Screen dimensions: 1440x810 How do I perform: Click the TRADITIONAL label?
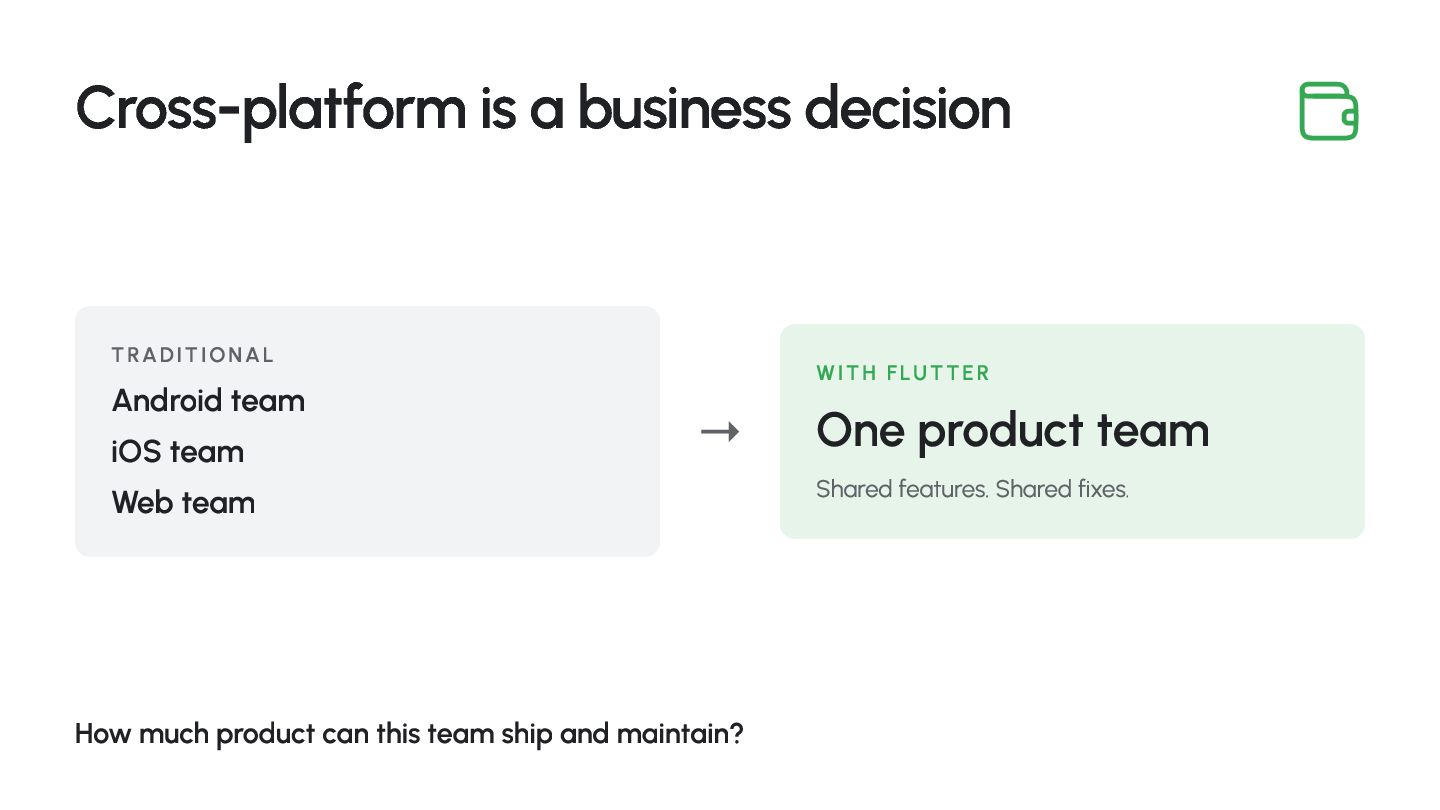[193, 355]
